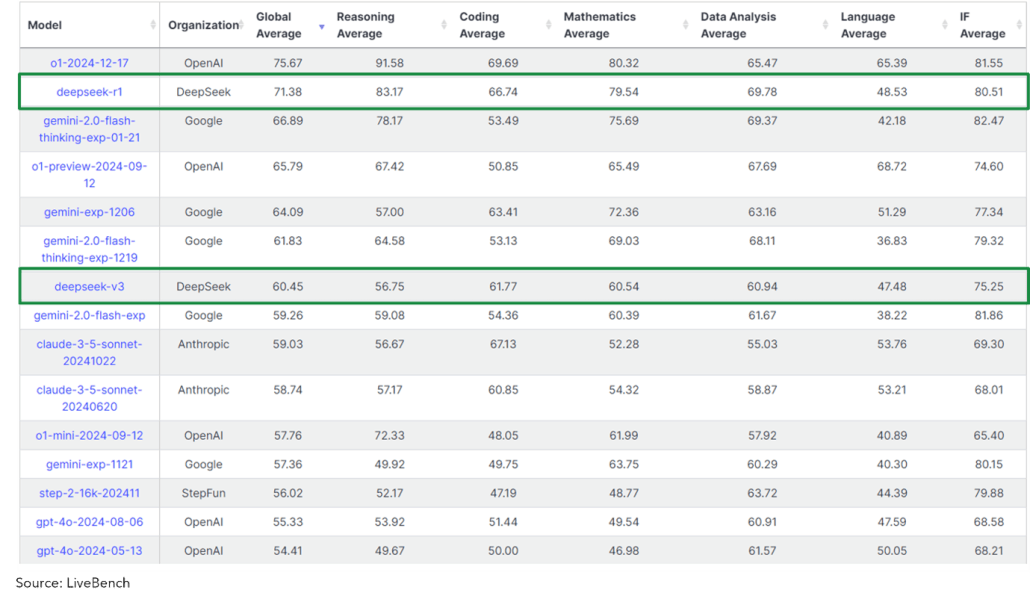Select Google organization in the gemini-exp-1206 row
Viewport: 1030px width, 599px height.
[x=204, y=212]
